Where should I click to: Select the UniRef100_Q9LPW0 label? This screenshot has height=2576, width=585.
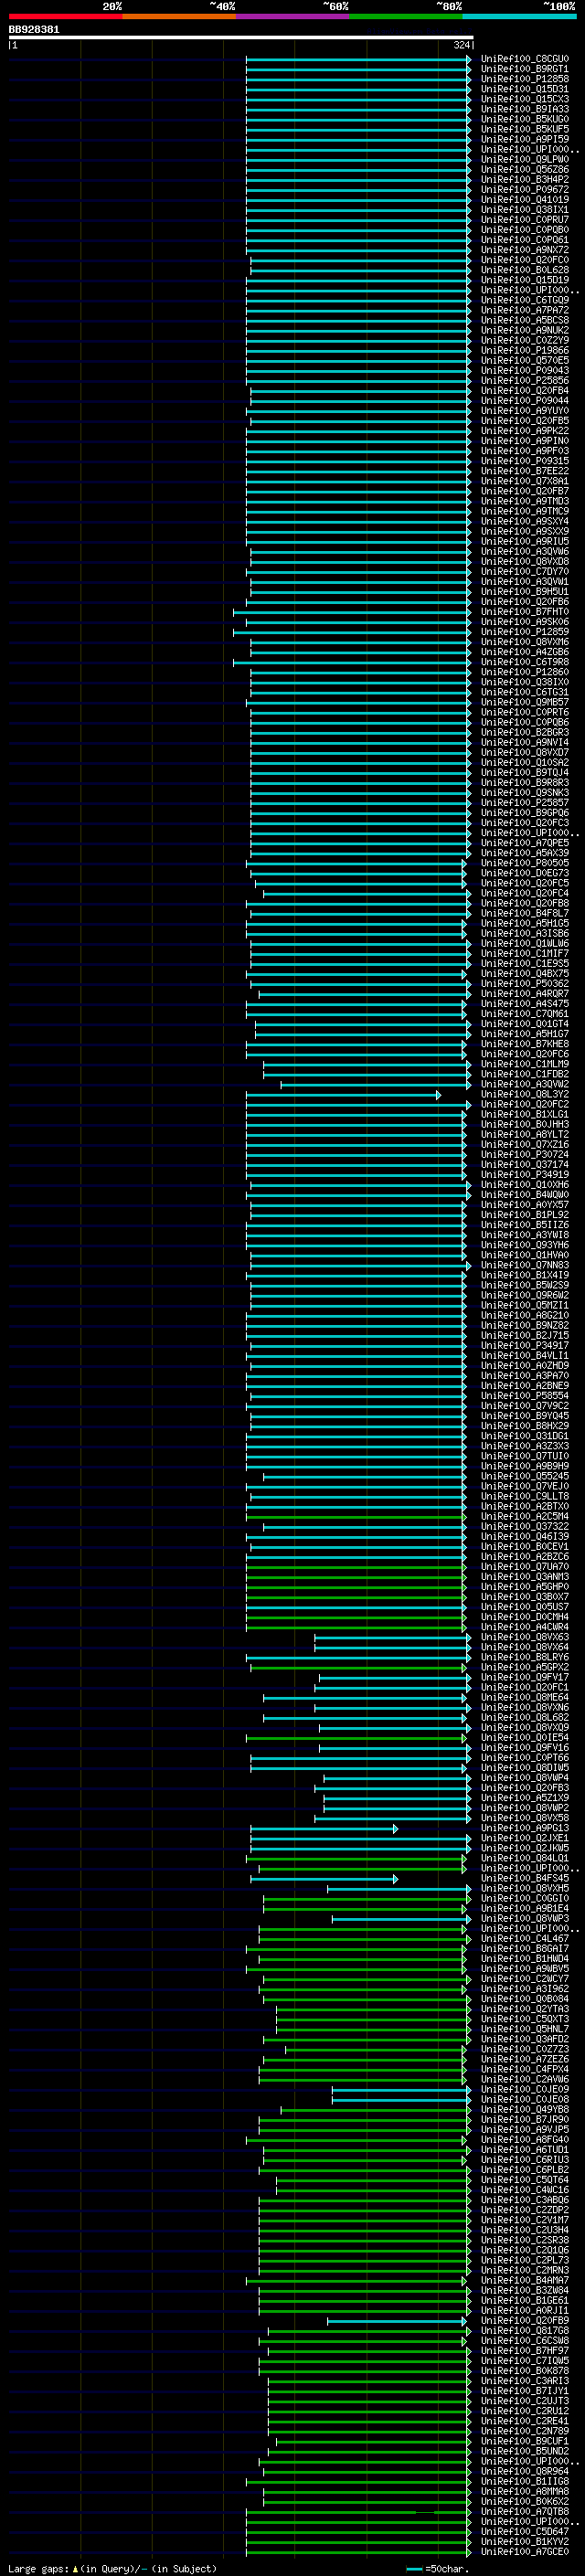[524, 159]
